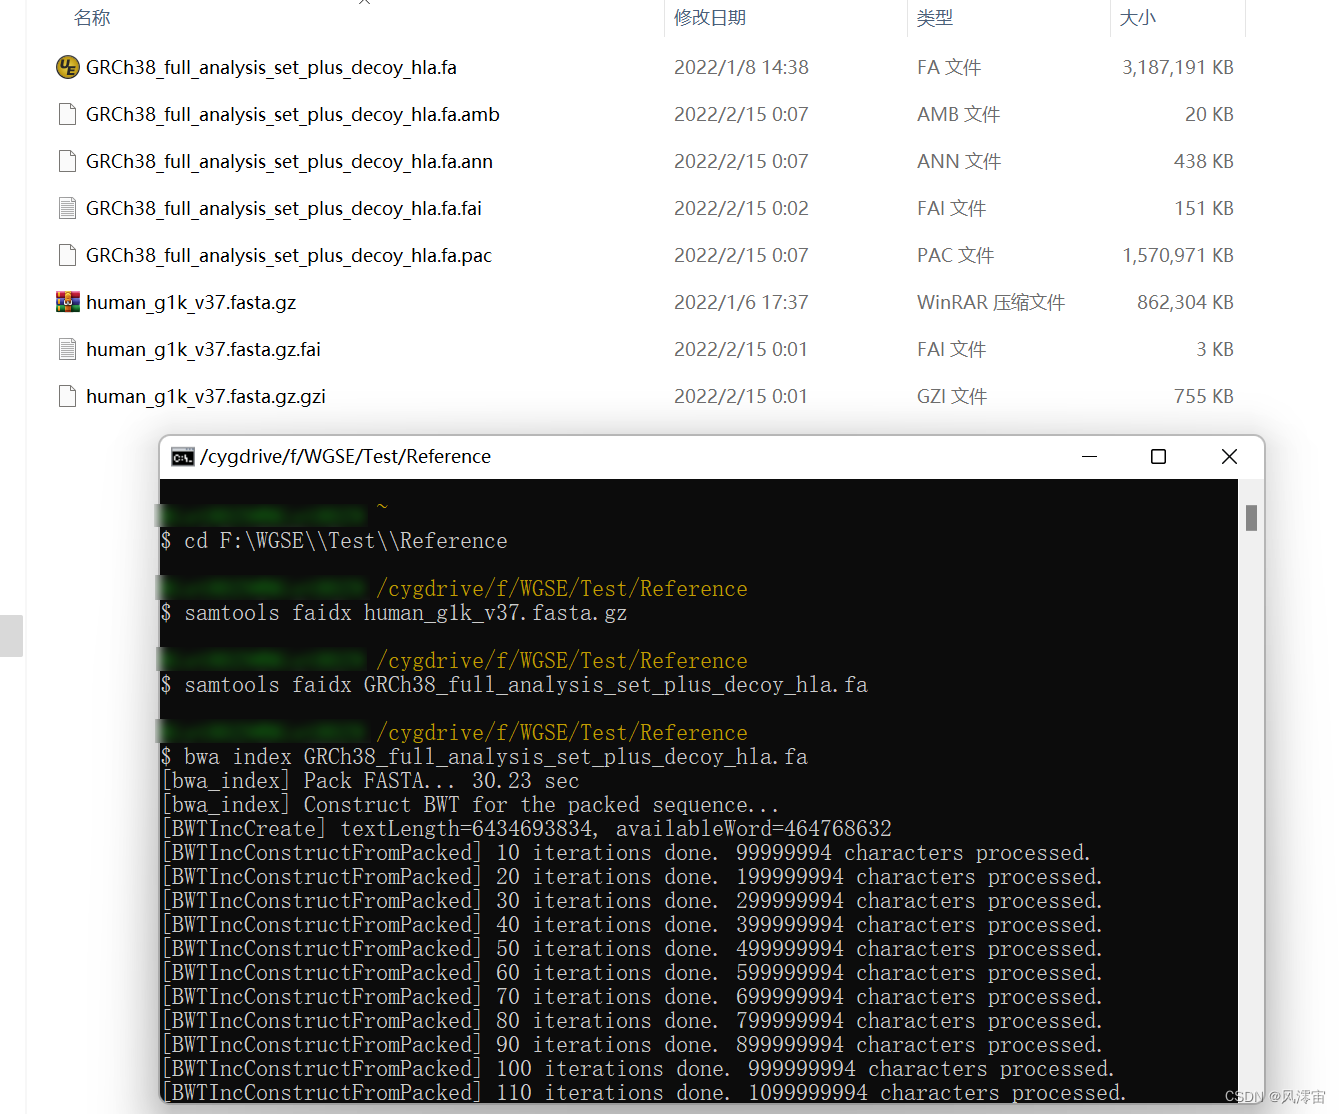Click the FAI file icon of GRCh38 .fa.fai
This screenshot has width=1341, height=1114.
click(67, 208)
